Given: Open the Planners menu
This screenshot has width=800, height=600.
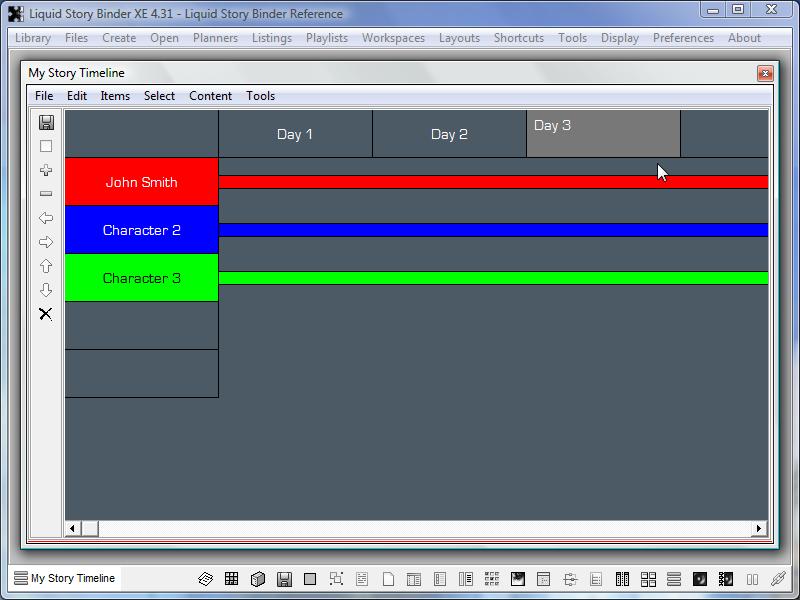Looking at the screenshot, I should click(x=215, y=38).
